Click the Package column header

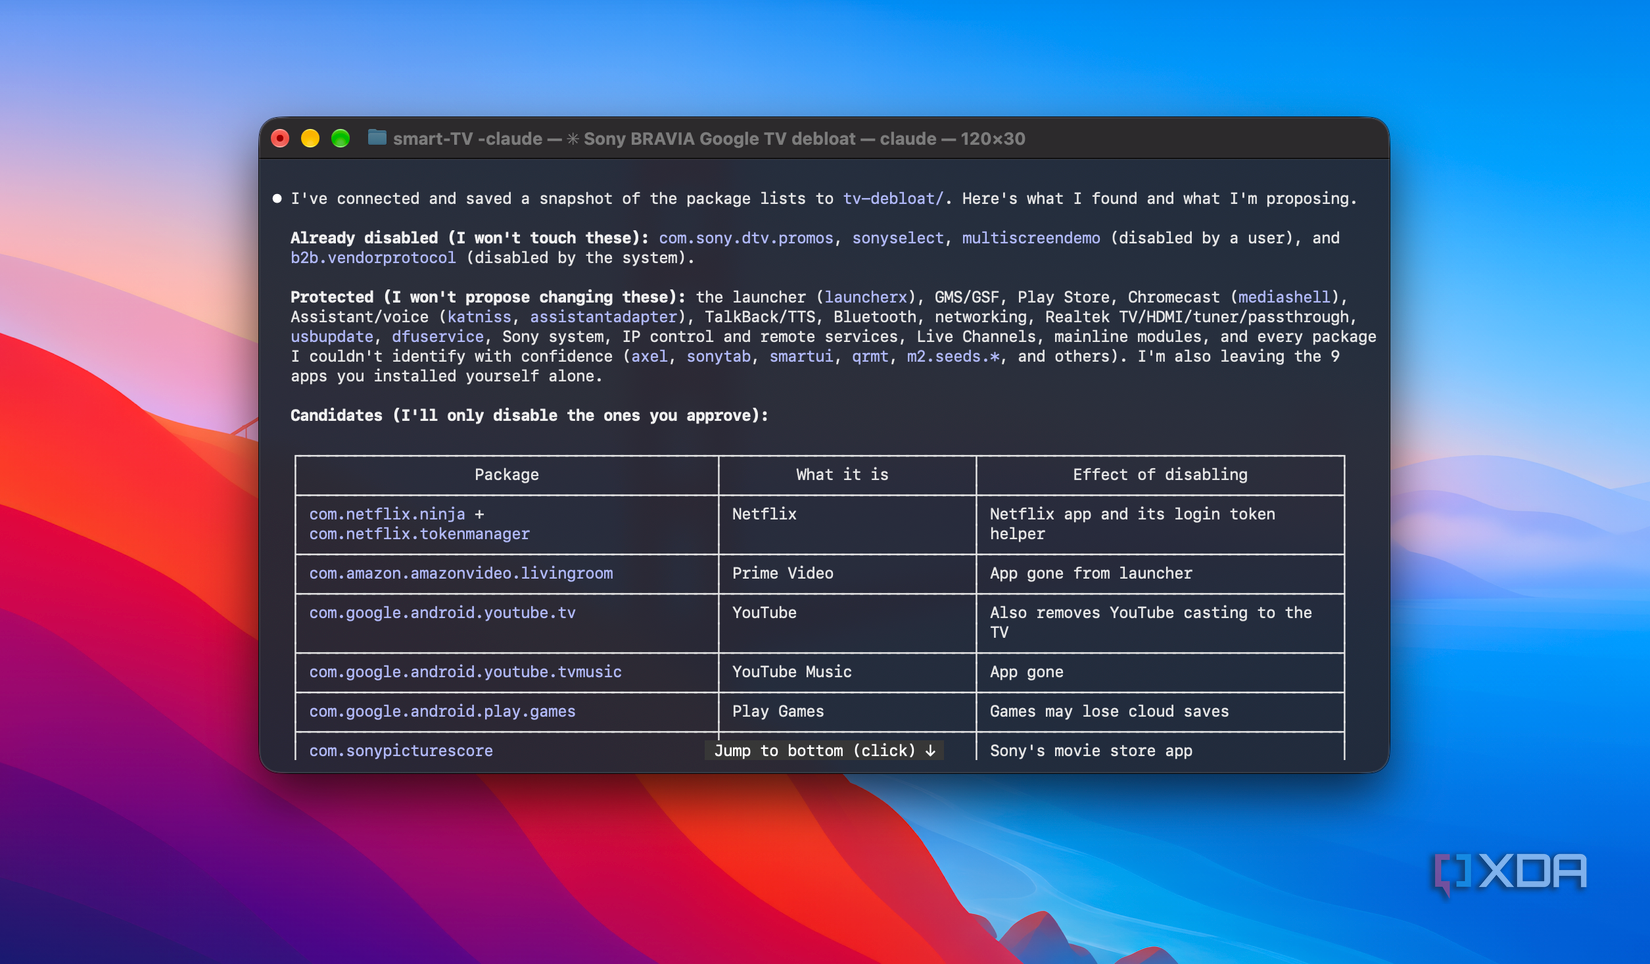[x=506, y=475]
